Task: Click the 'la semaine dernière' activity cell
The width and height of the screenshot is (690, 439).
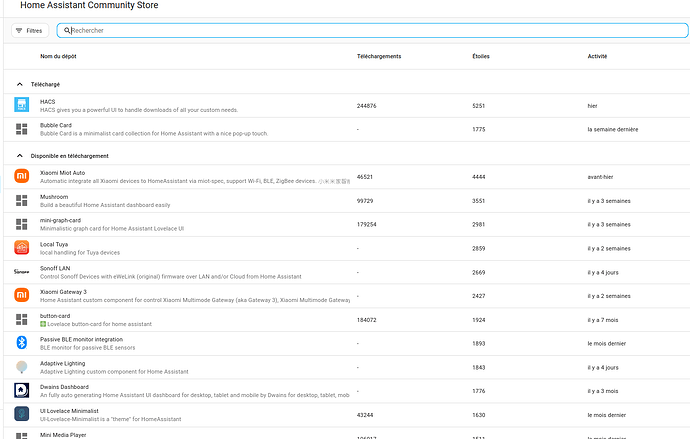Action: [x=613, y=130]
